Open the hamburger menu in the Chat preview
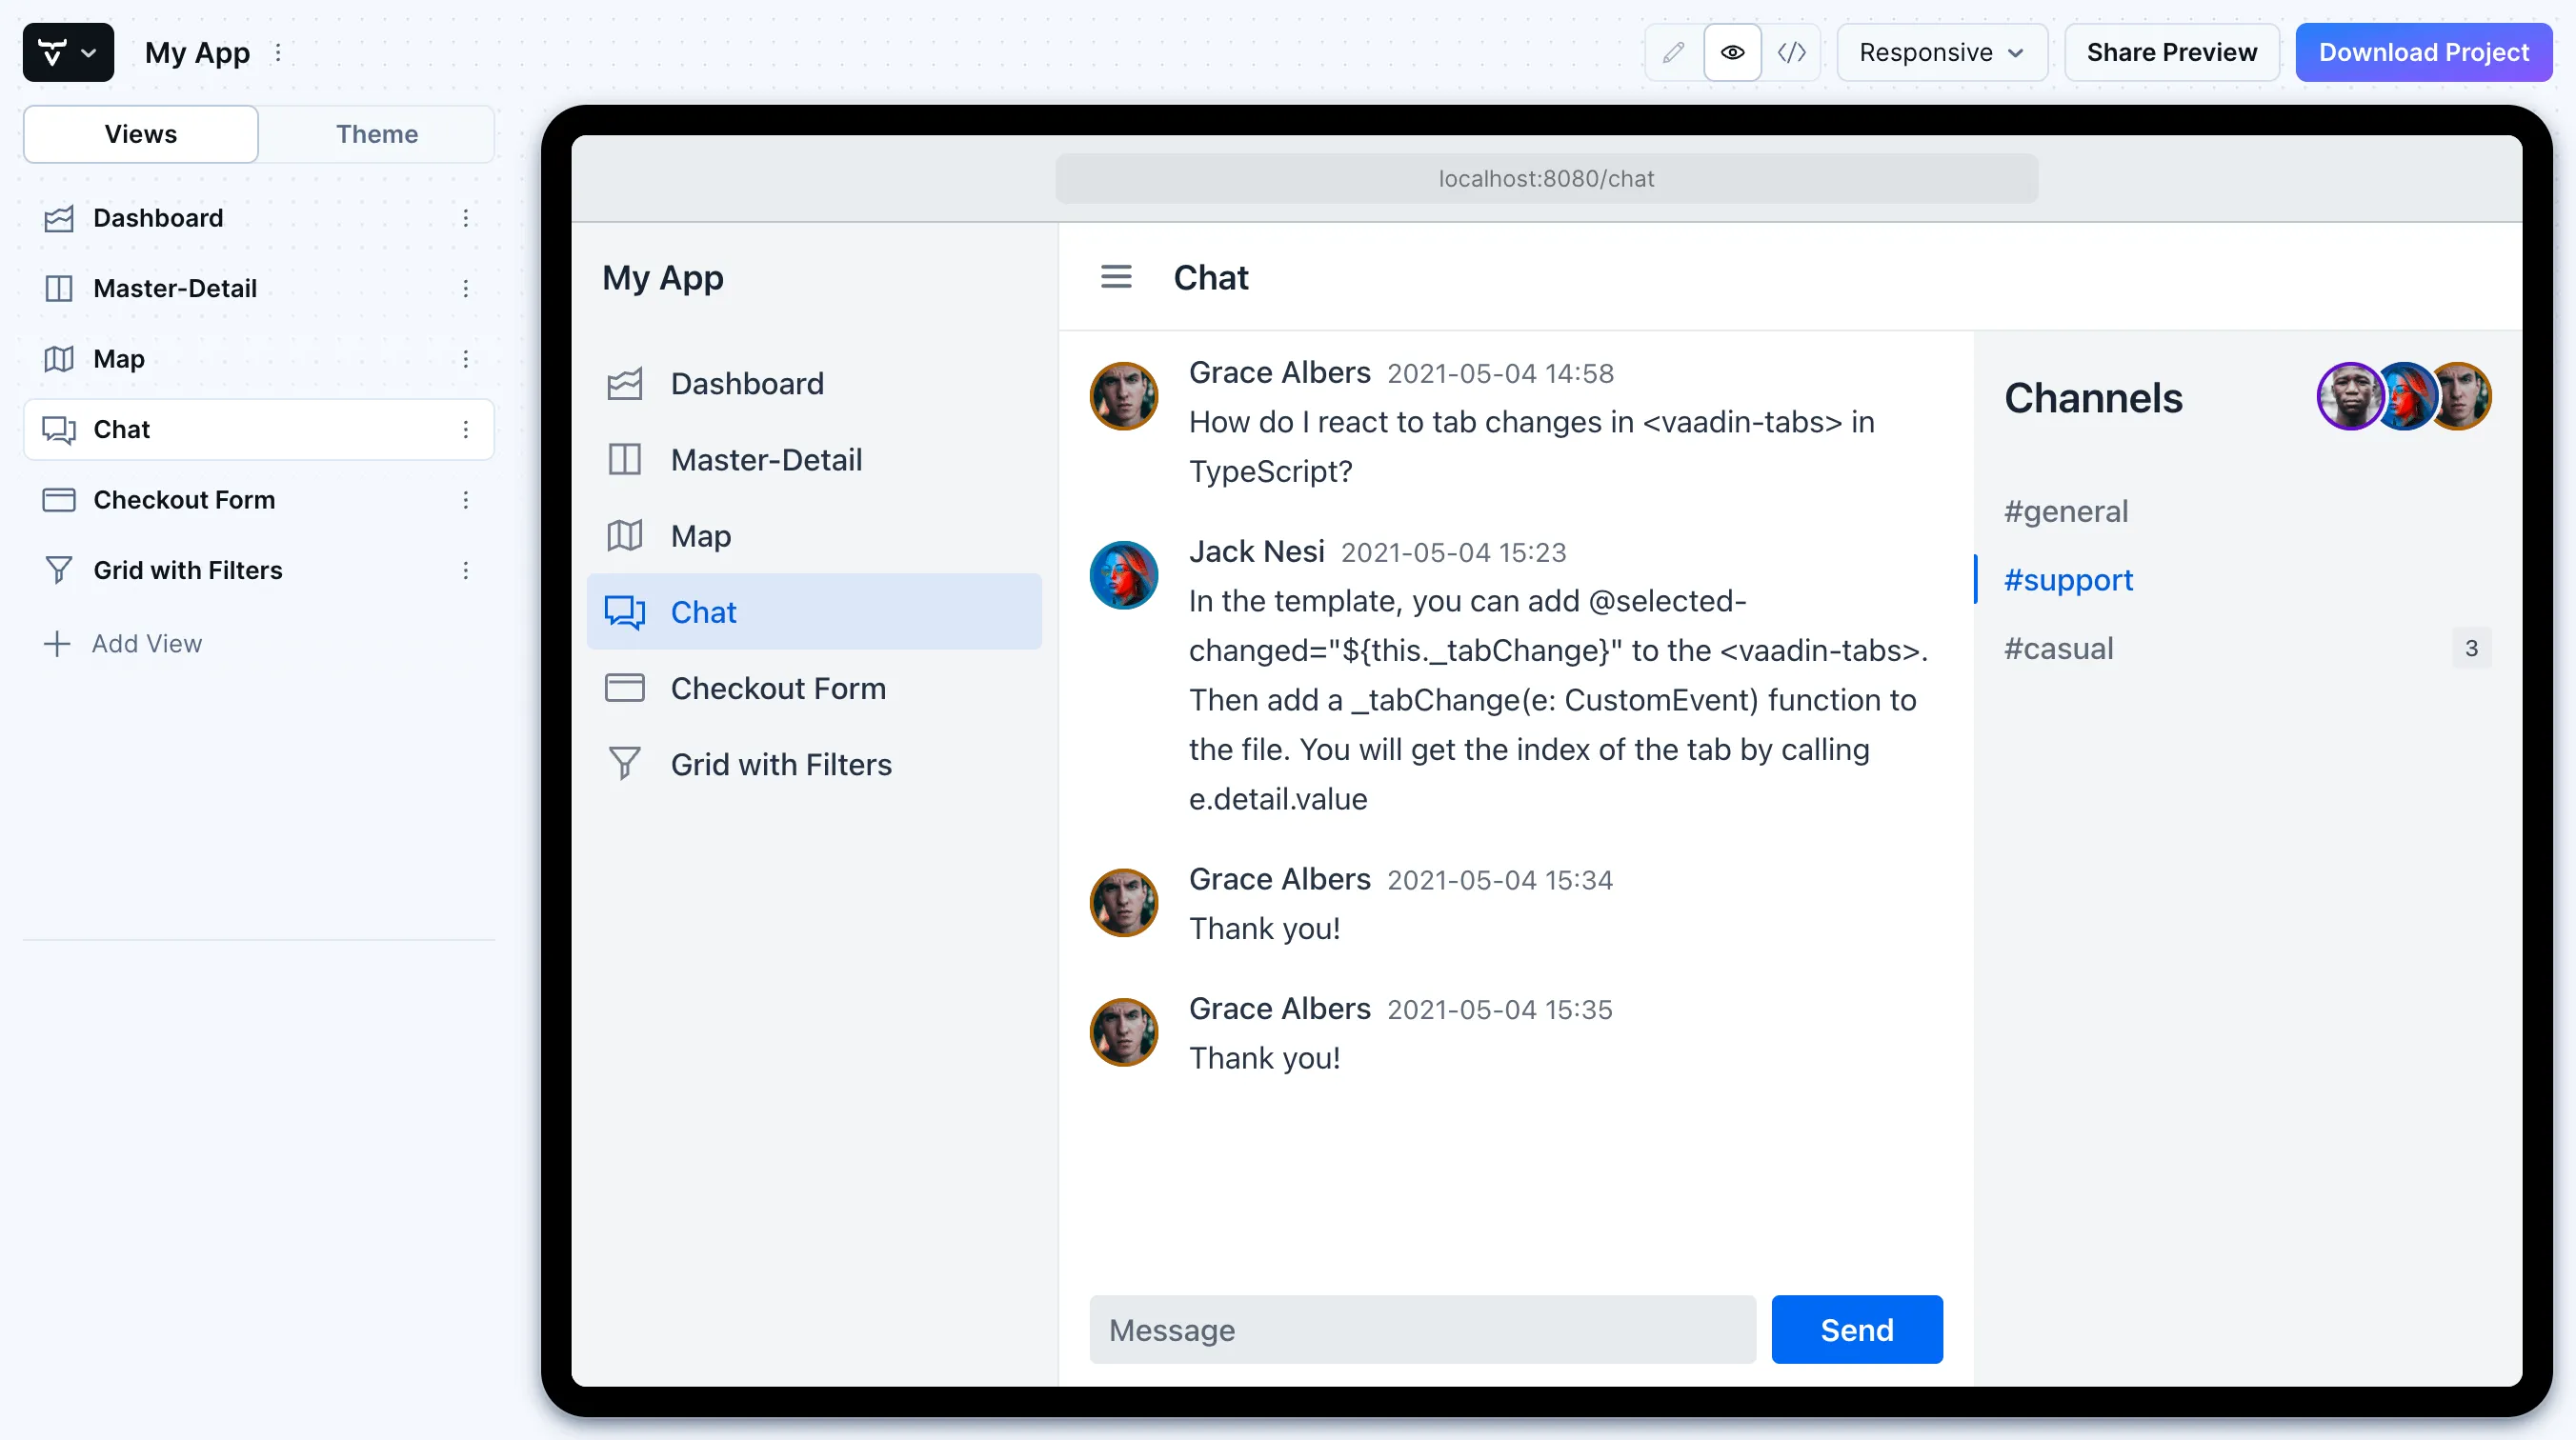The image size is (2576, 1440). (x=1116, y=277)
